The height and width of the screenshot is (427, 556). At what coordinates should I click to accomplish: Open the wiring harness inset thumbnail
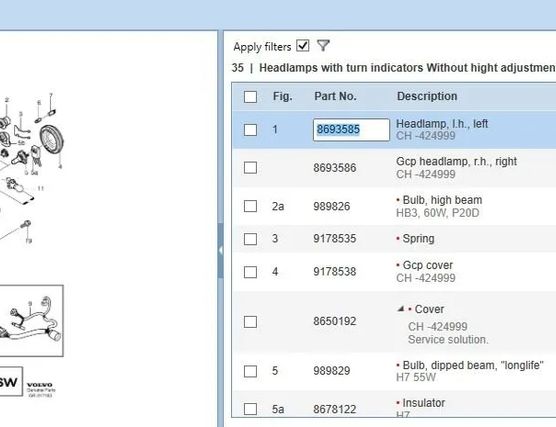coord(31,321)
